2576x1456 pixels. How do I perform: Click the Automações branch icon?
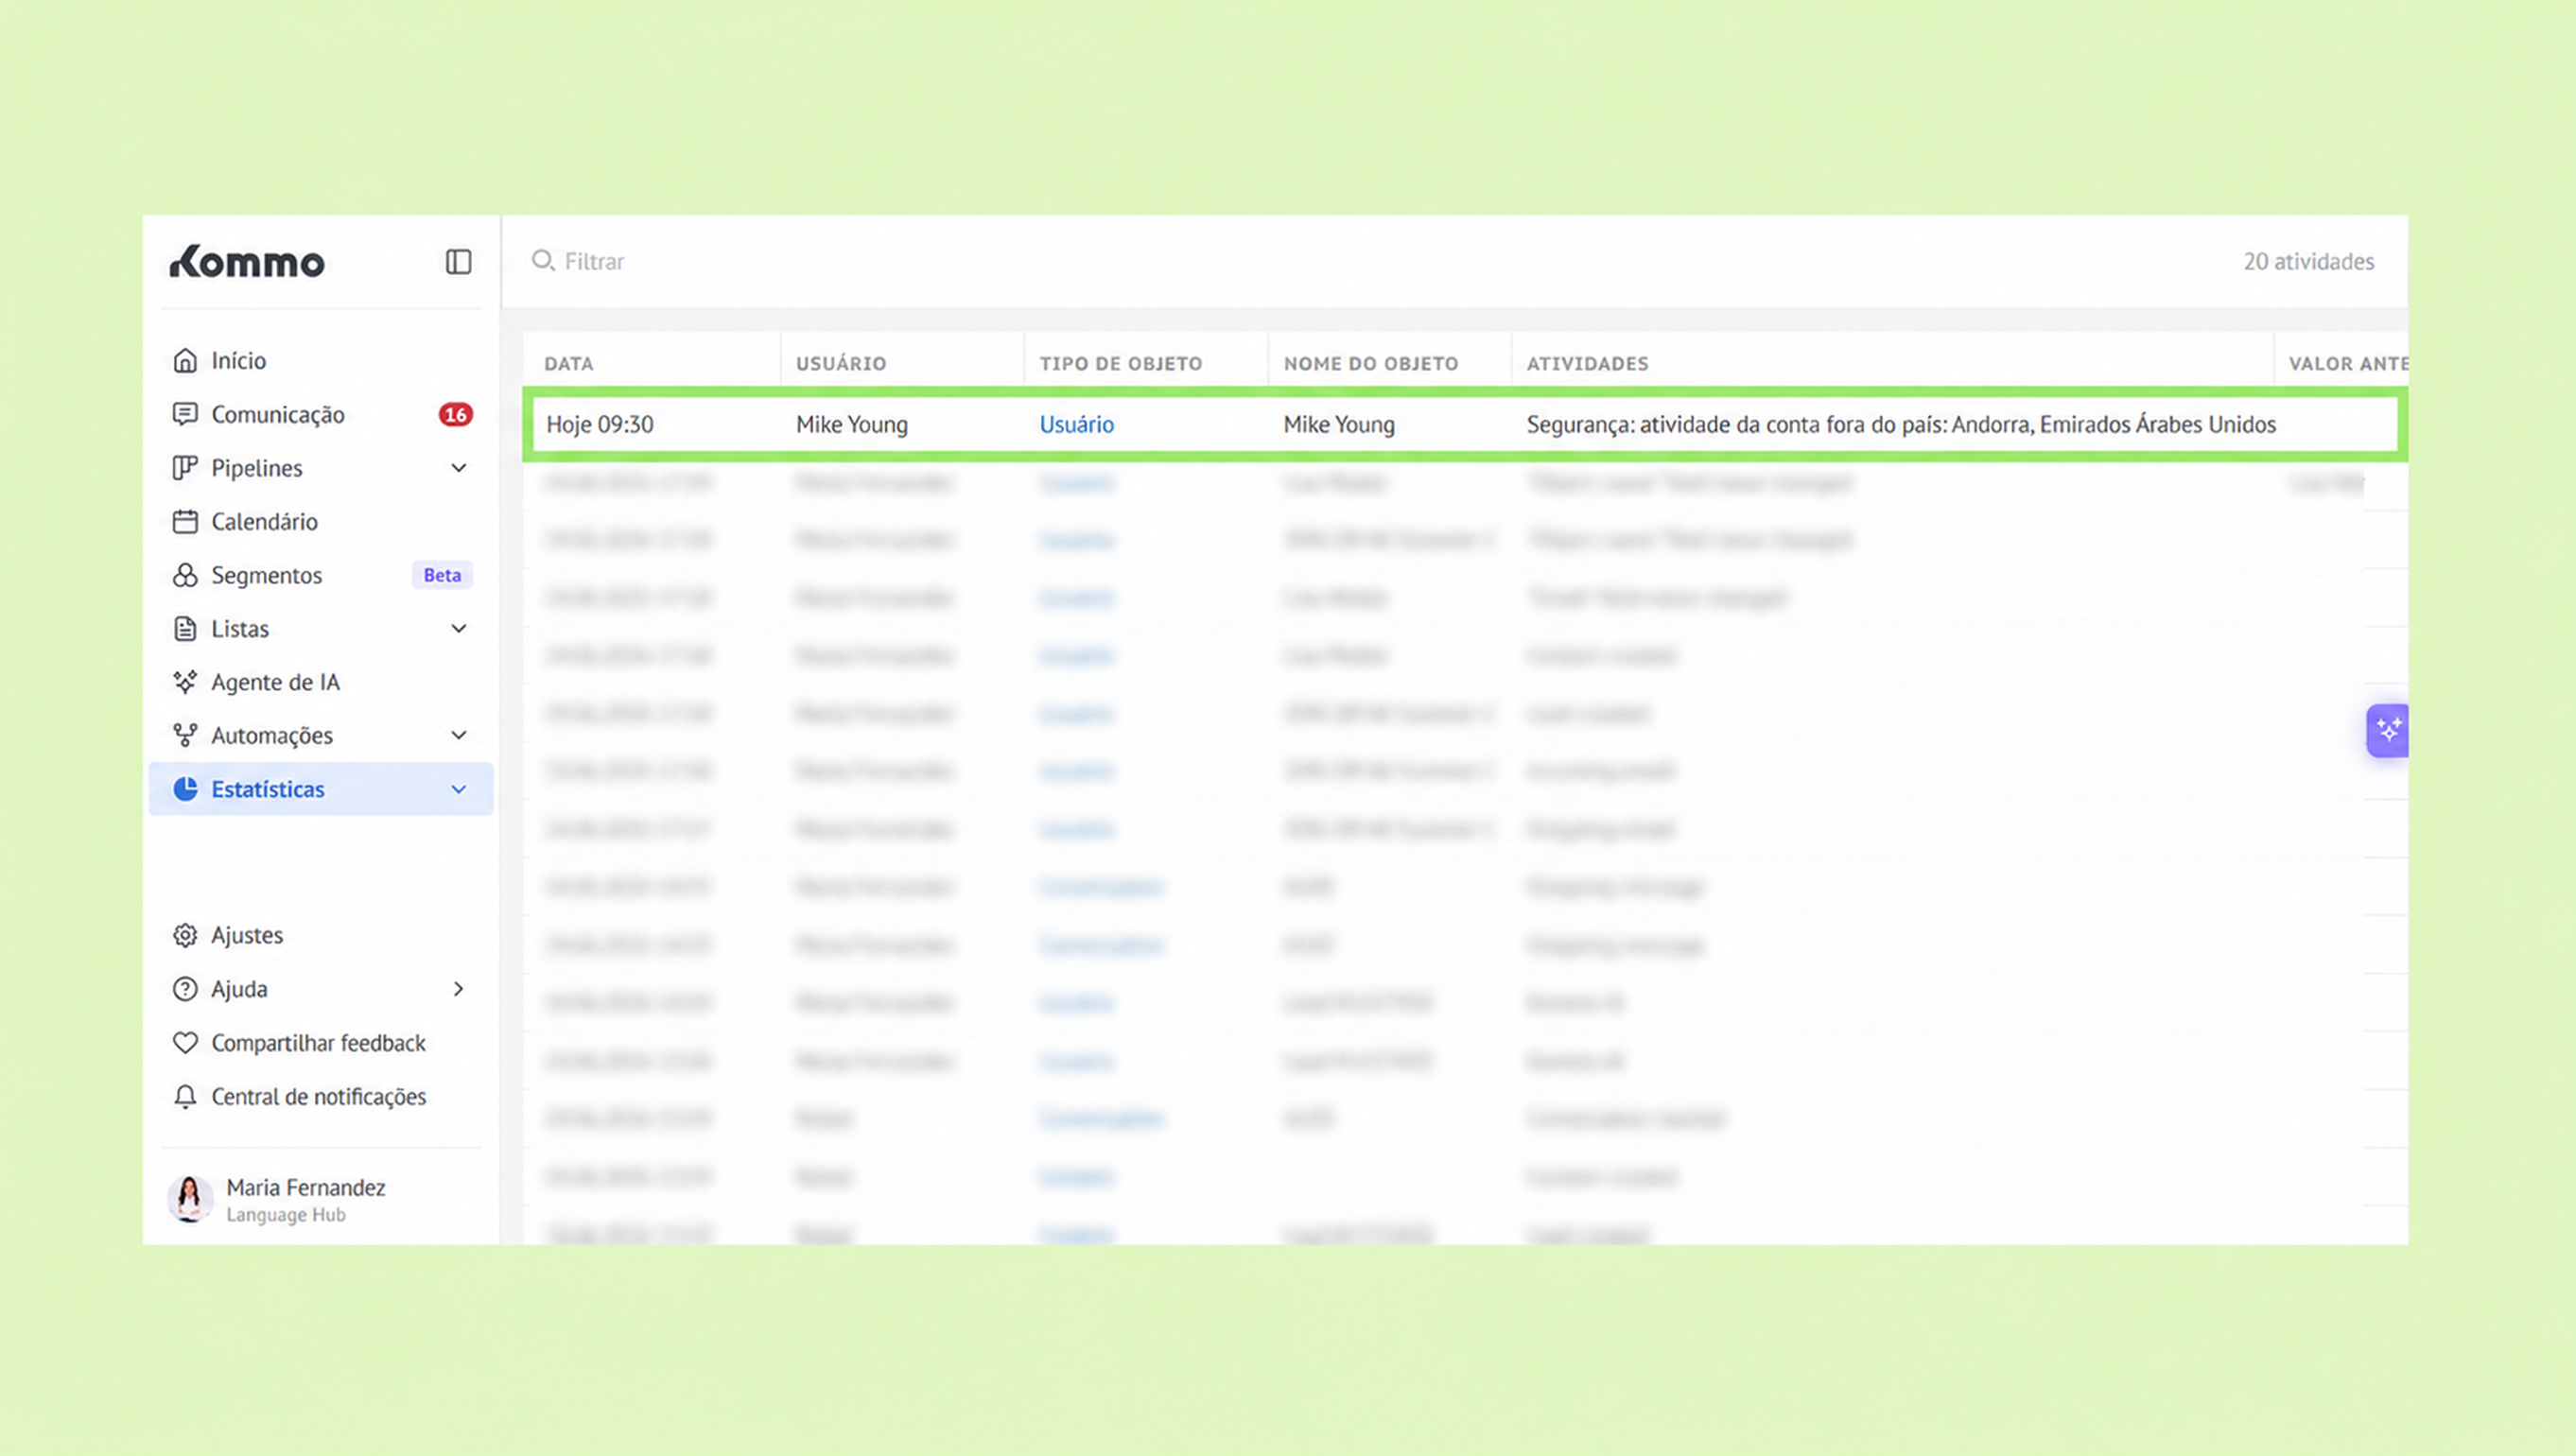coord(185,735)
